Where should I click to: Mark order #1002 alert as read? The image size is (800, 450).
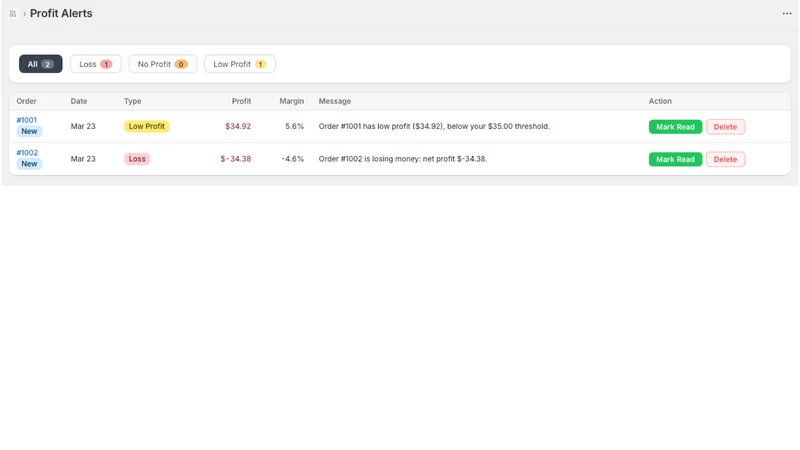[x=675, y=159]
